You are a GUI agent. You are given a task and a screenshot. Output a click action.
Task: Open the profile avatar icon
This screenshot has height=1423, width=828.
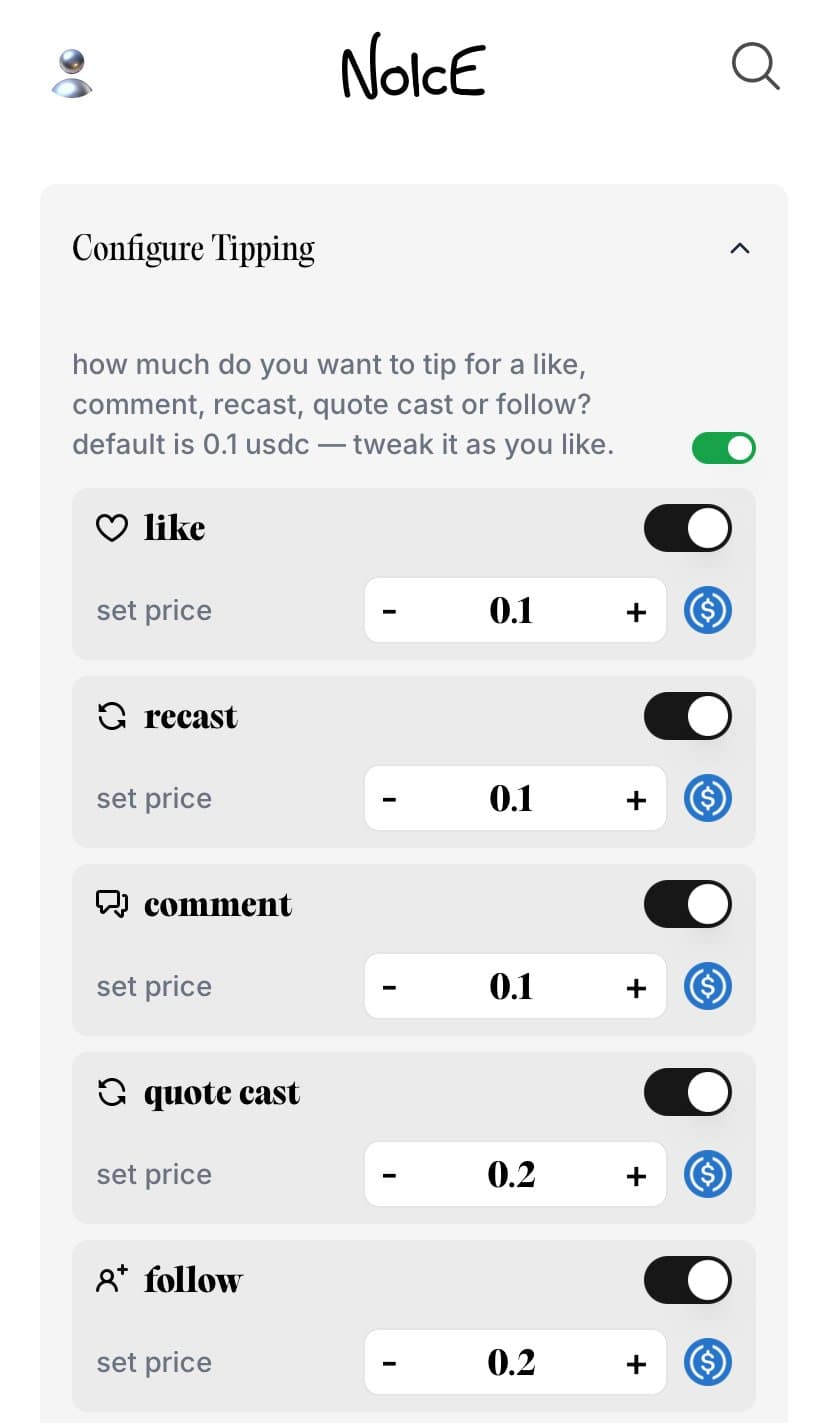(x=71, y=73)
